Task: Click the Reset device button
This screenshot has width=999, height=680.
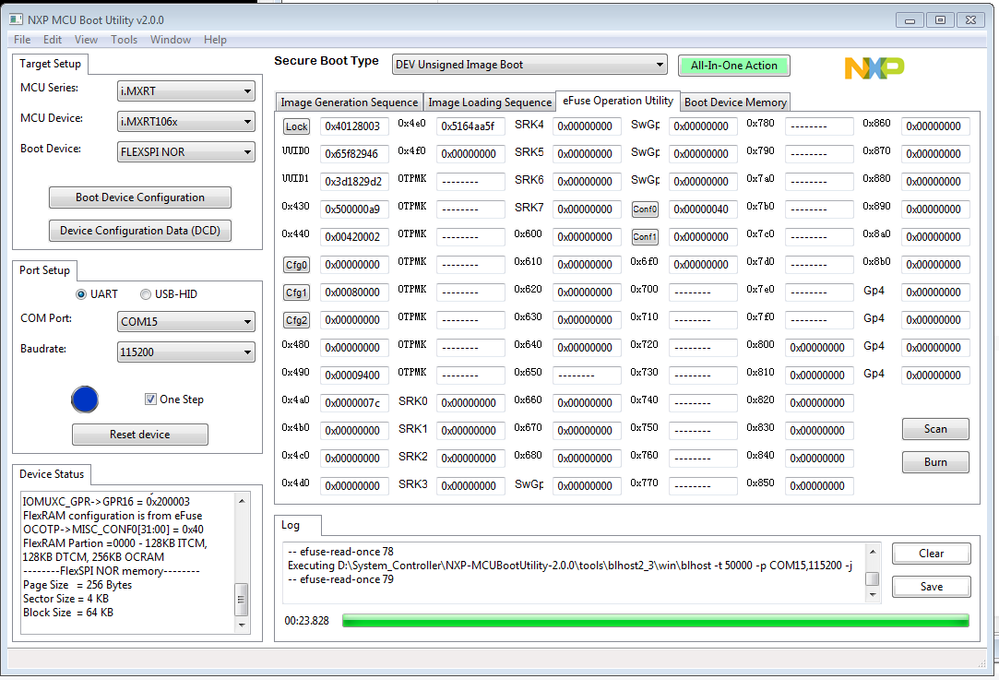Action: tap(140, 435)
